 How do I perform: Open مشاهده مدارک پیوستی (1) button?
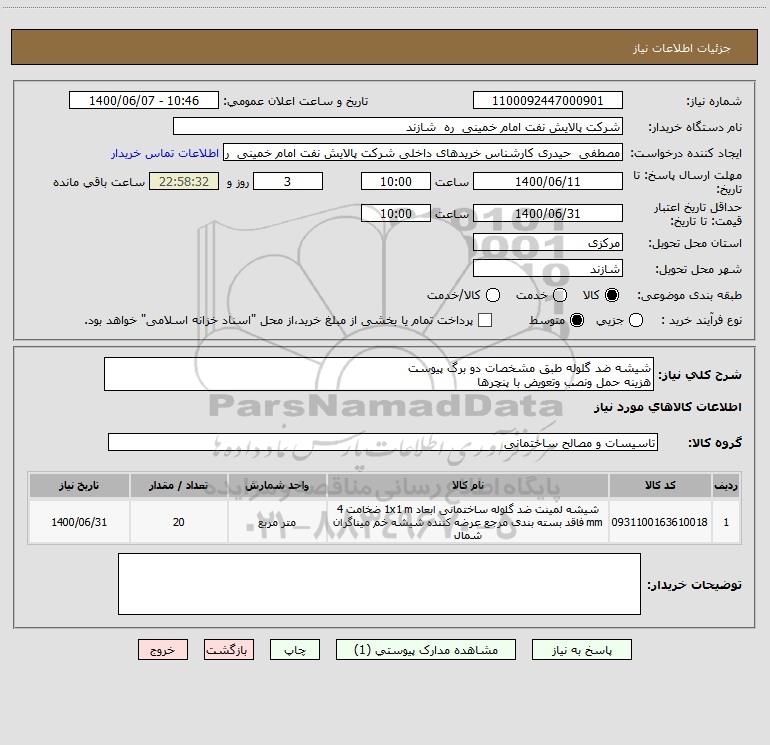[x=426, y=650]
